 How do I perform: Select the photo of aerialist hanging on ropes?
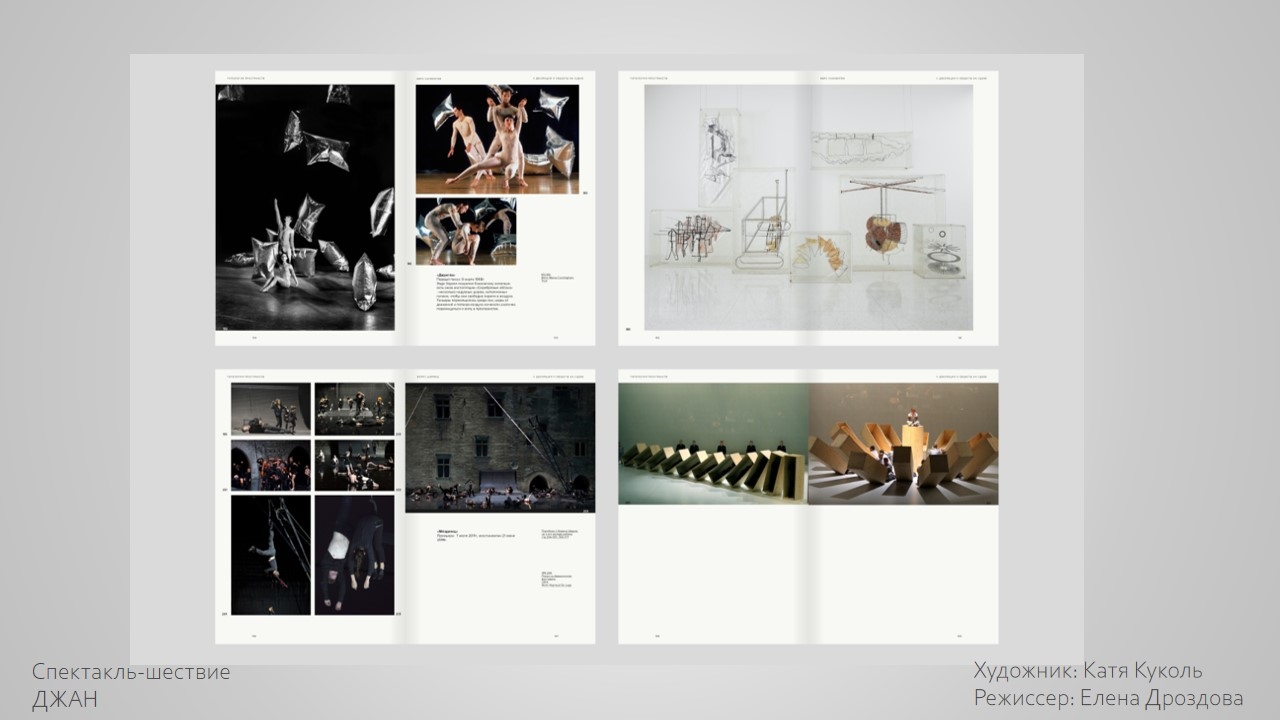pyautogui.click(x=271, y=555)
